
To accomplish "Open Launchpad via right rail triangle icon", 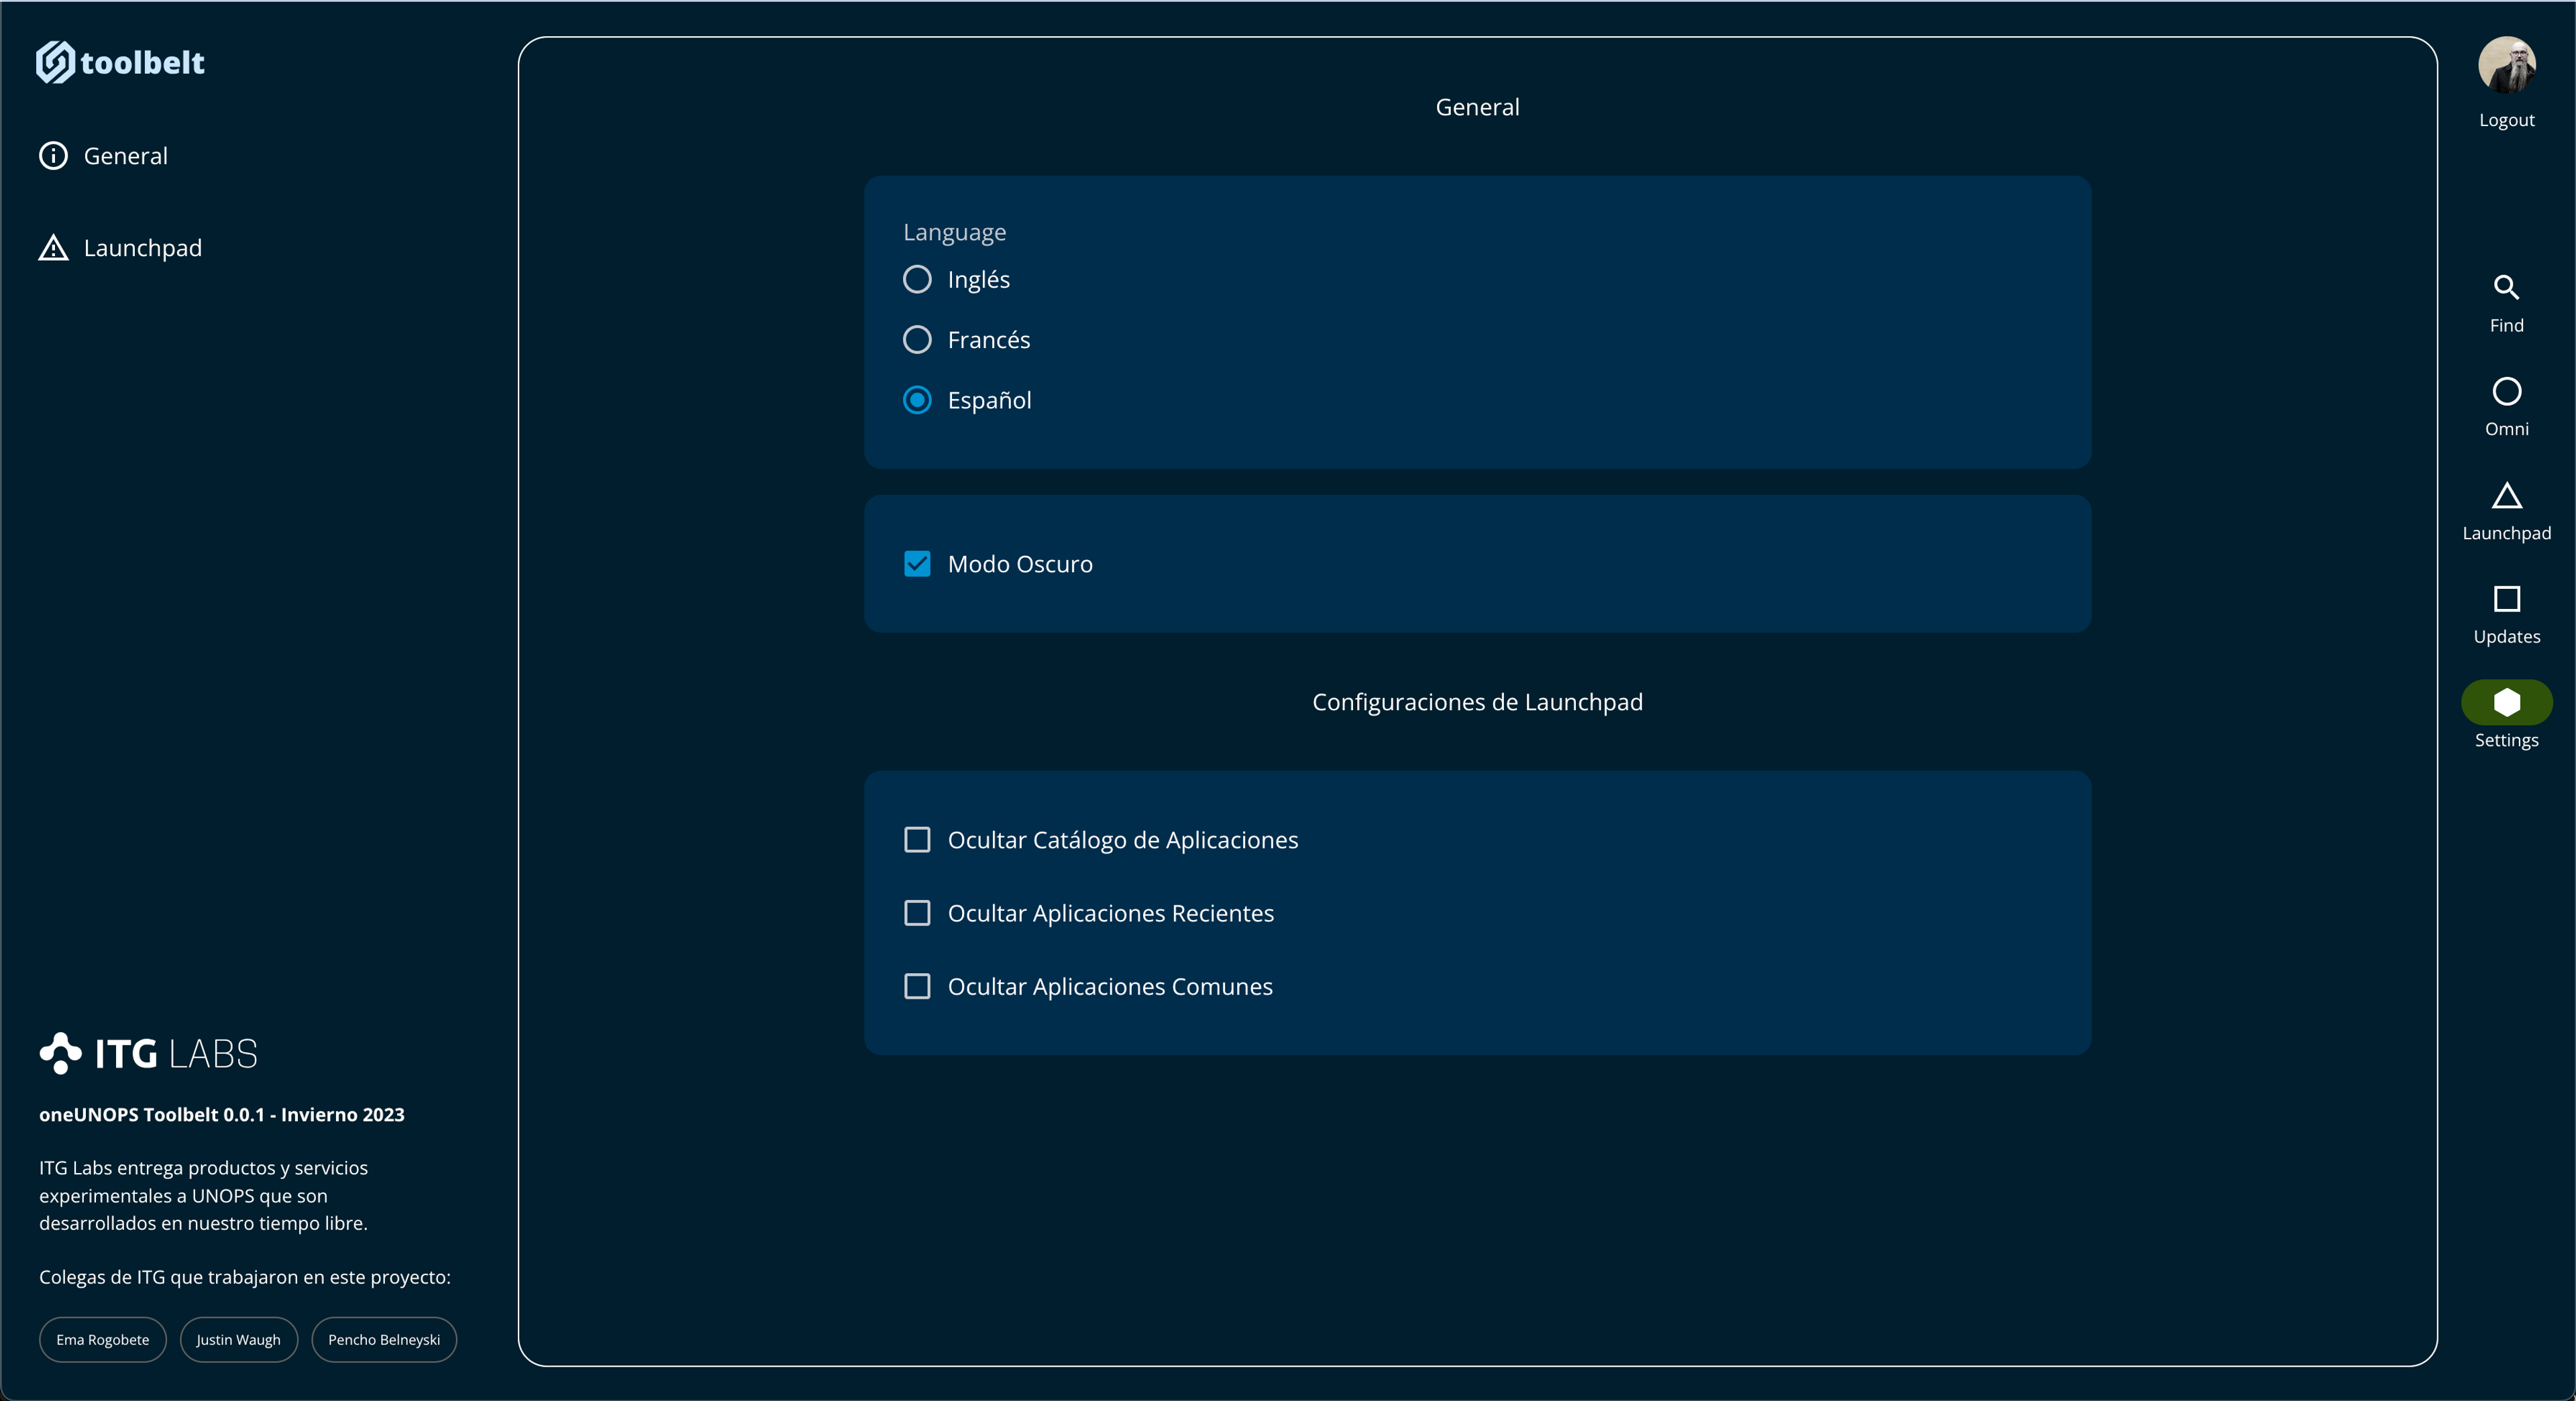I will [2505, 496].
